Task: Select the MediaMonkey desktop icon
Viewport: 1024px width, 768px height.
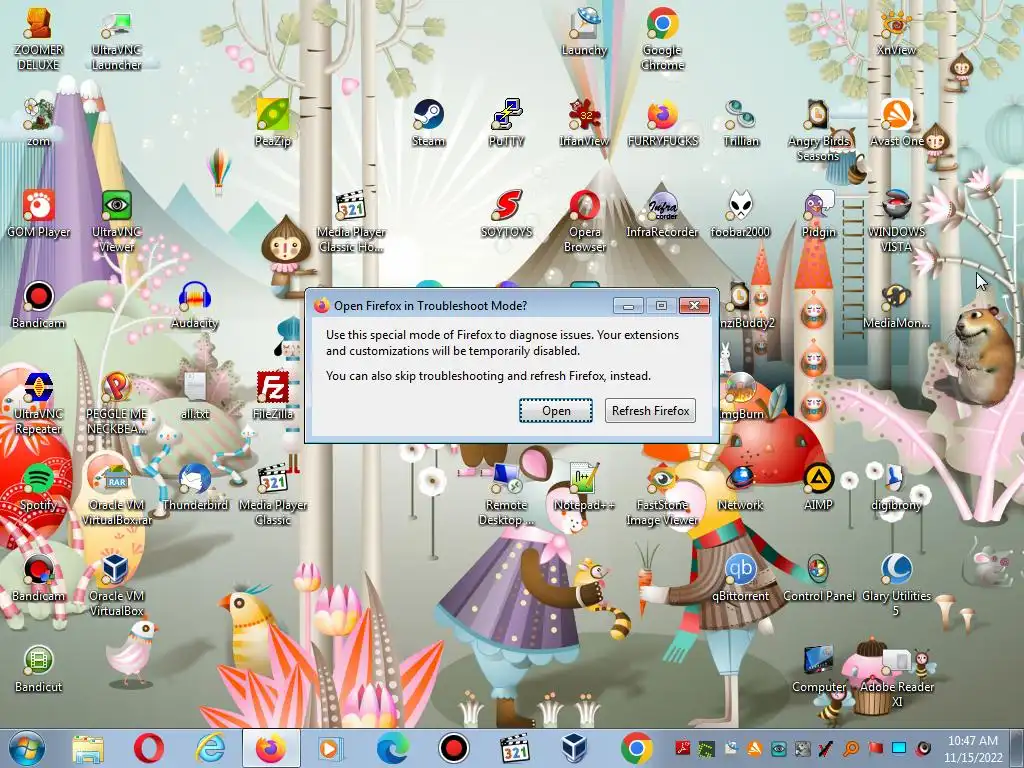Action: tap(897, 304)
